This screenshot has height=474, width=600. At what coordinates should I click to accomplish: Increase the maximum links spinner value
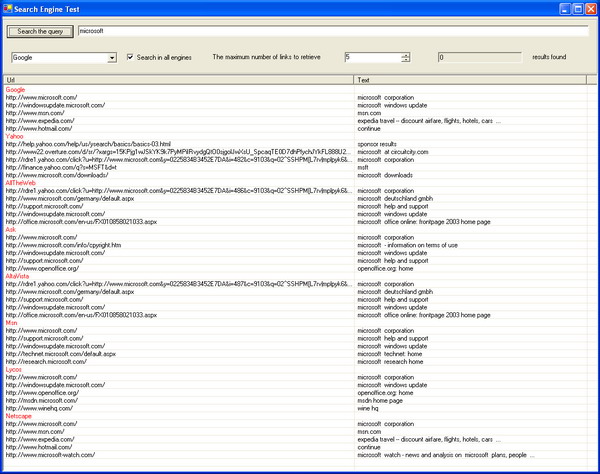click(x=405, y=55)
